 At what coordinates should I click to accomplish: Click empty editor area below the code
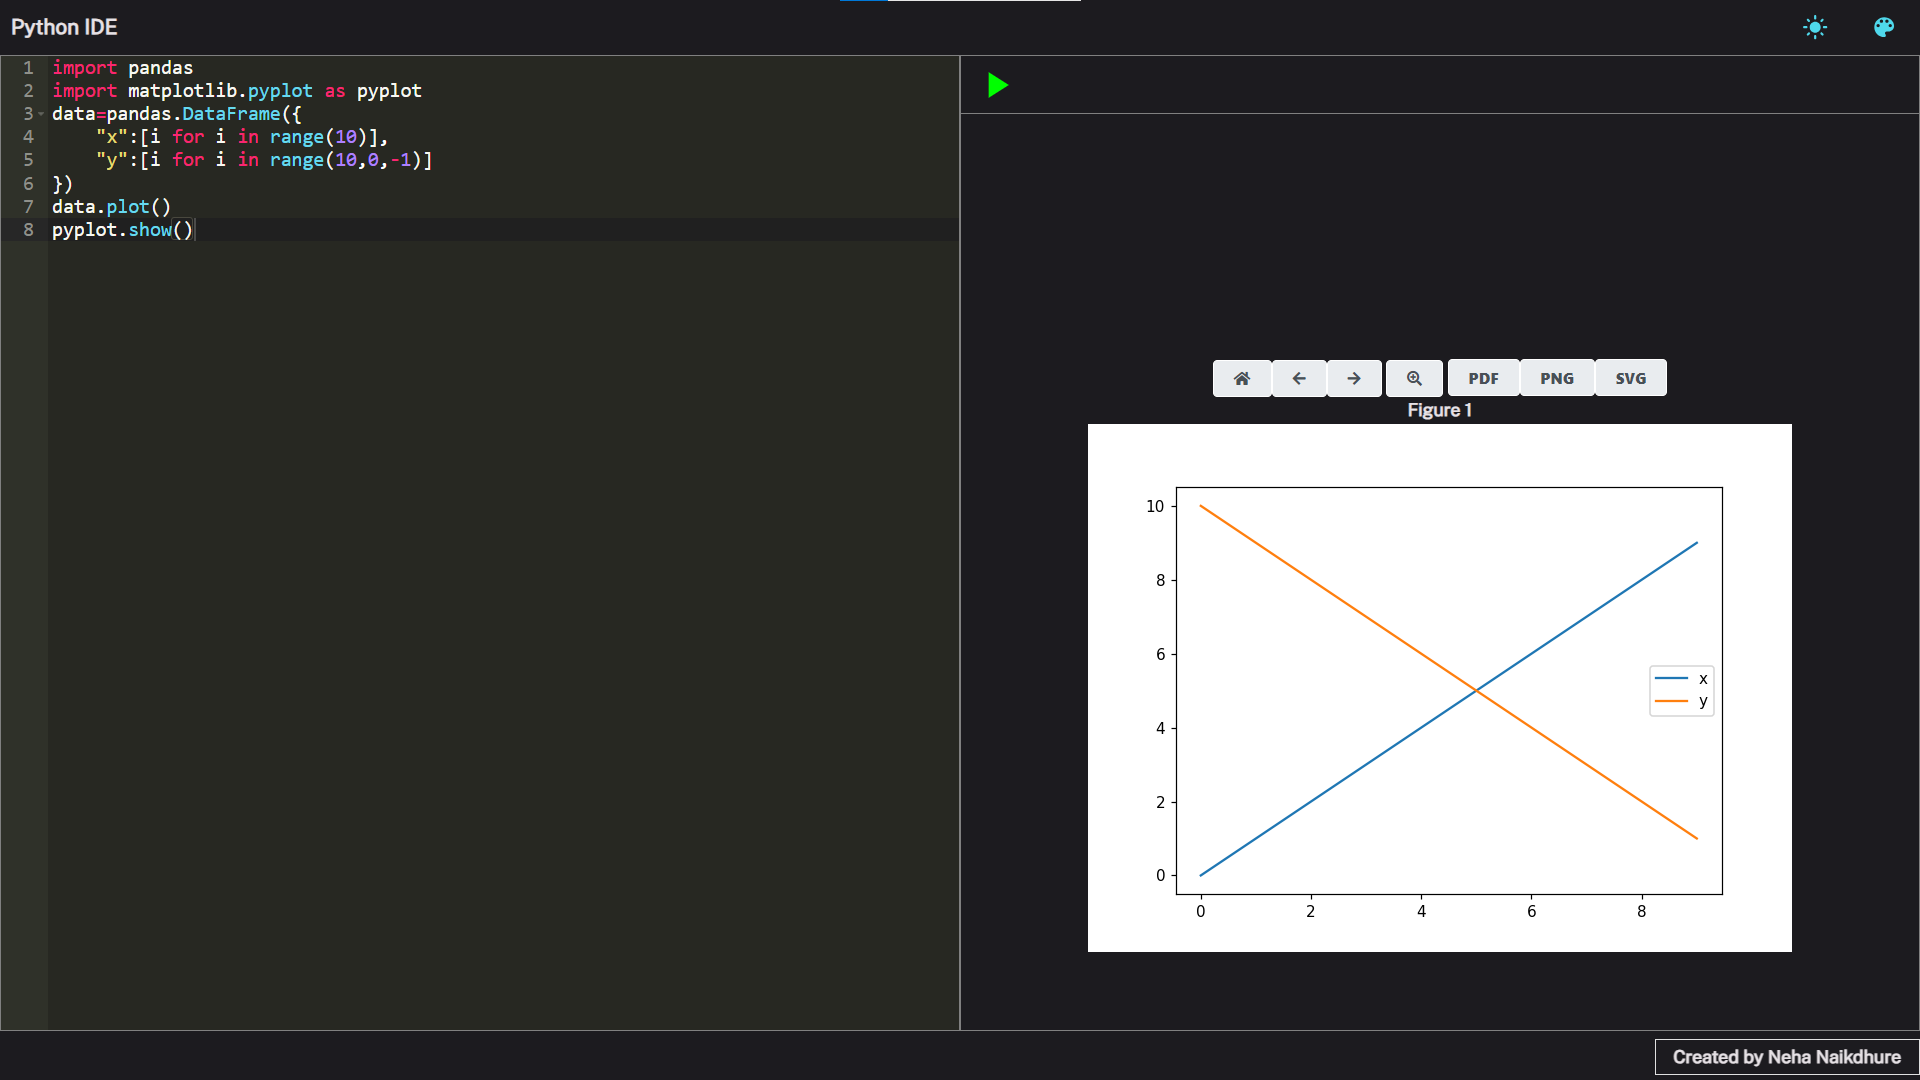click(500, 600)
